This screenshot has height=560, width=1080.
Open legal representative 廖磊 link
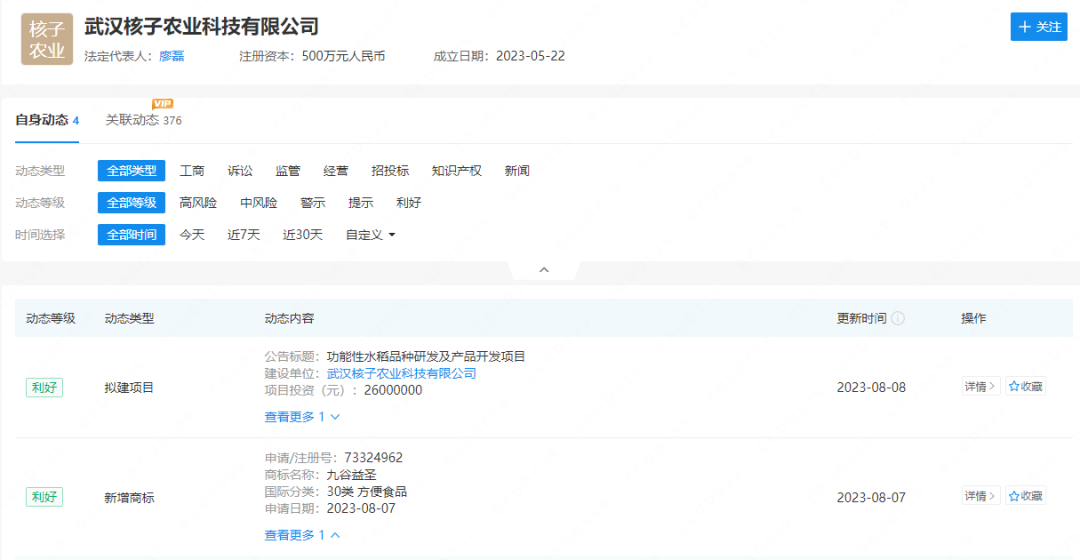tap(171, 56)
